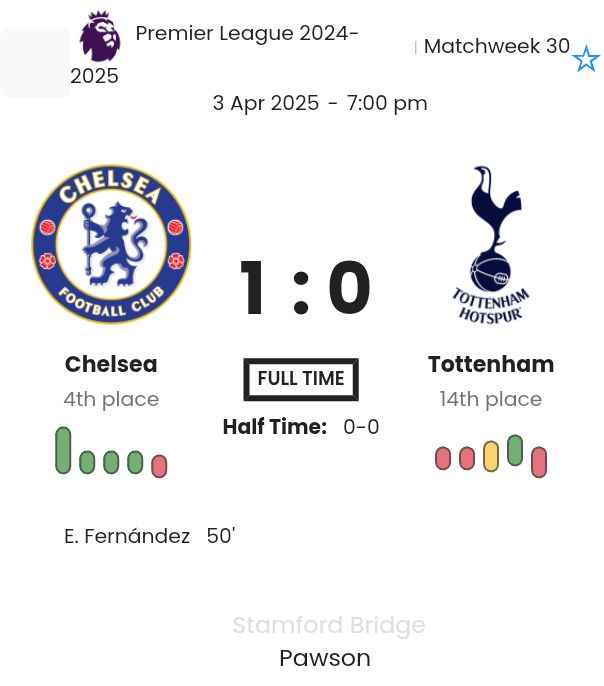Click the Premier League lion logo
Viewport: 604px width, 686px height.
pos(100,37)
